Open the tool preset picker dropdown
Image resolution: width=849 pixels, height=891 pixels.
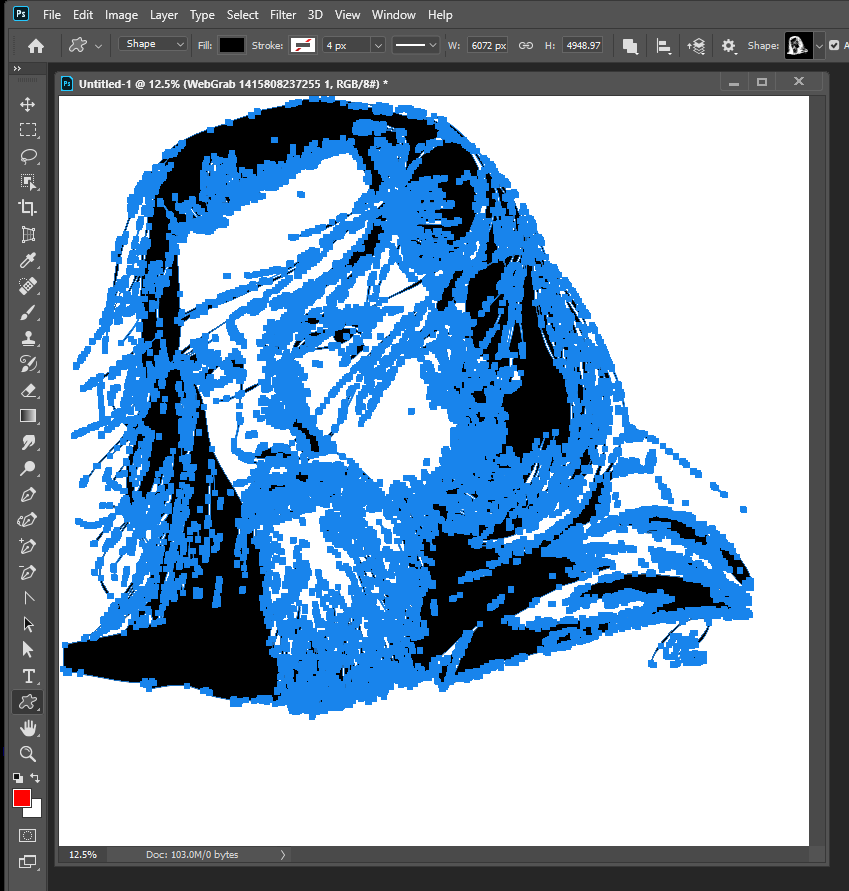(x=98, y=46)
